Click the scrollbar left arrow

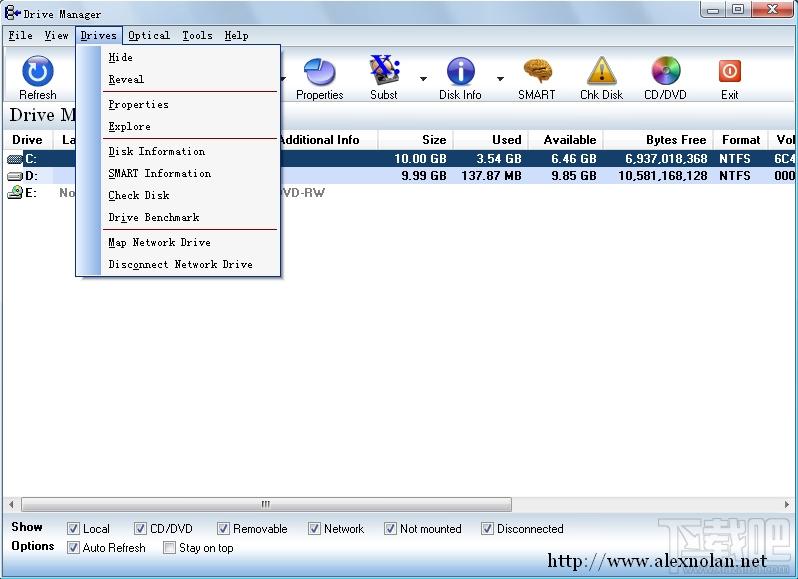click(x=11, y=504)
